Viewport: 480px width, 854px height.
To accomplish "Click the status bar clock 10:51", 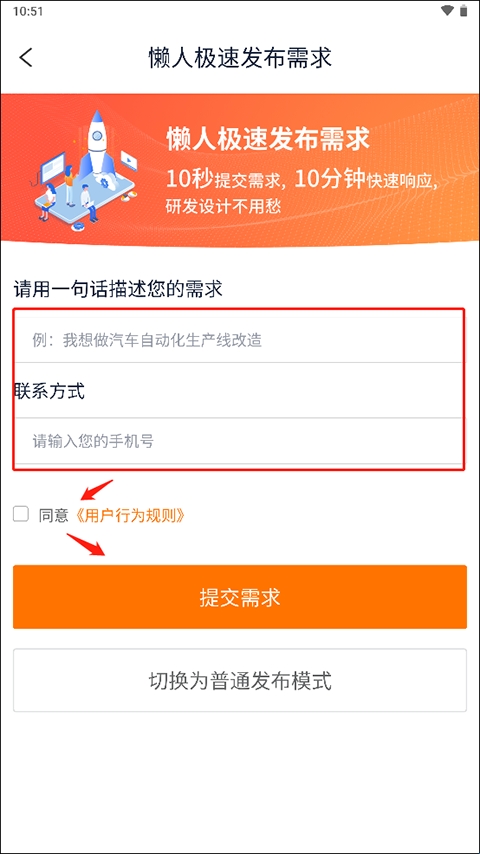I will click(x=28, y=11).
